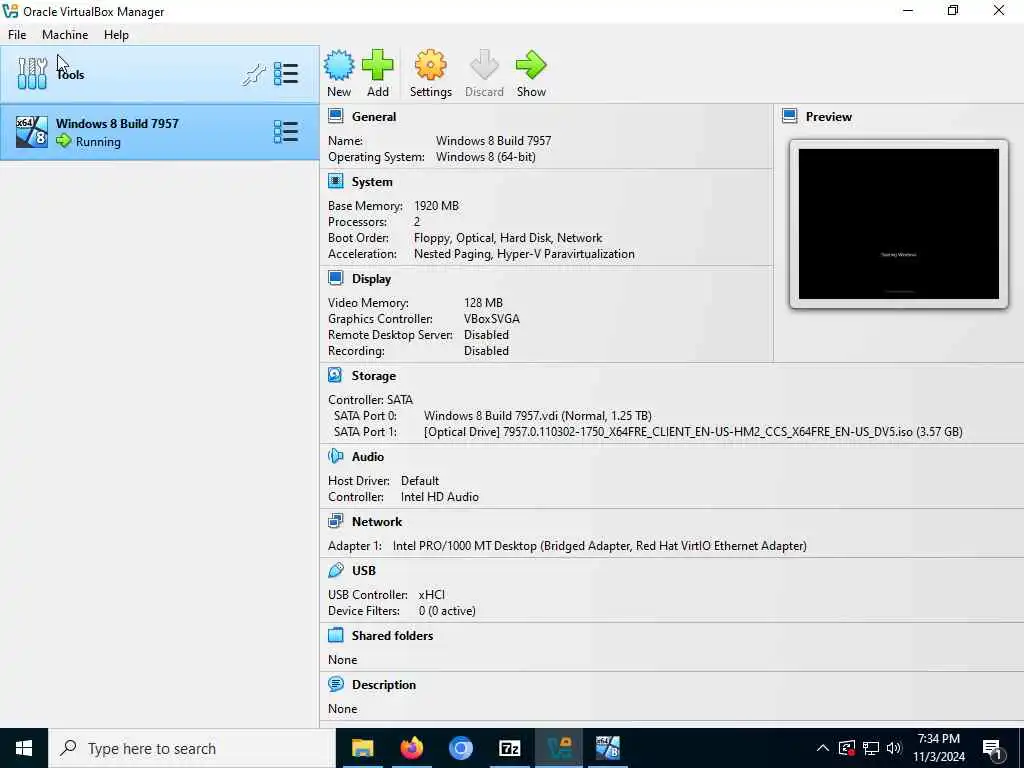Open Firefox from taskbar
The height and width of the screenshot is (768, 1024).
(411, 748)
